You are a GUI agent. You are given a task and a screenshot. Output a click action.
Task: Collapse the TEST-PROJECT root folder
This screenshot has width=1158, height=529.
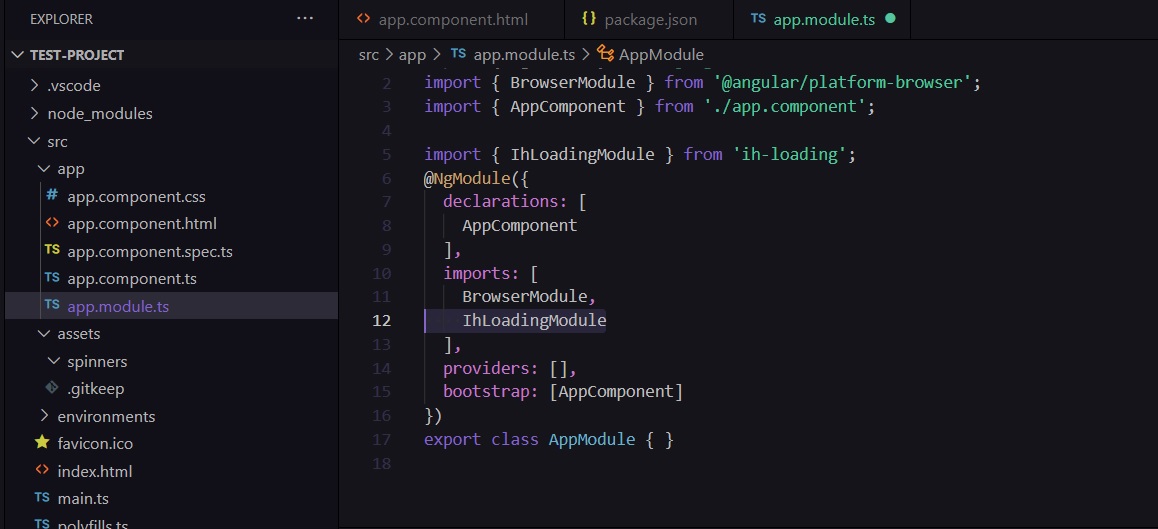tap(19, 55)
